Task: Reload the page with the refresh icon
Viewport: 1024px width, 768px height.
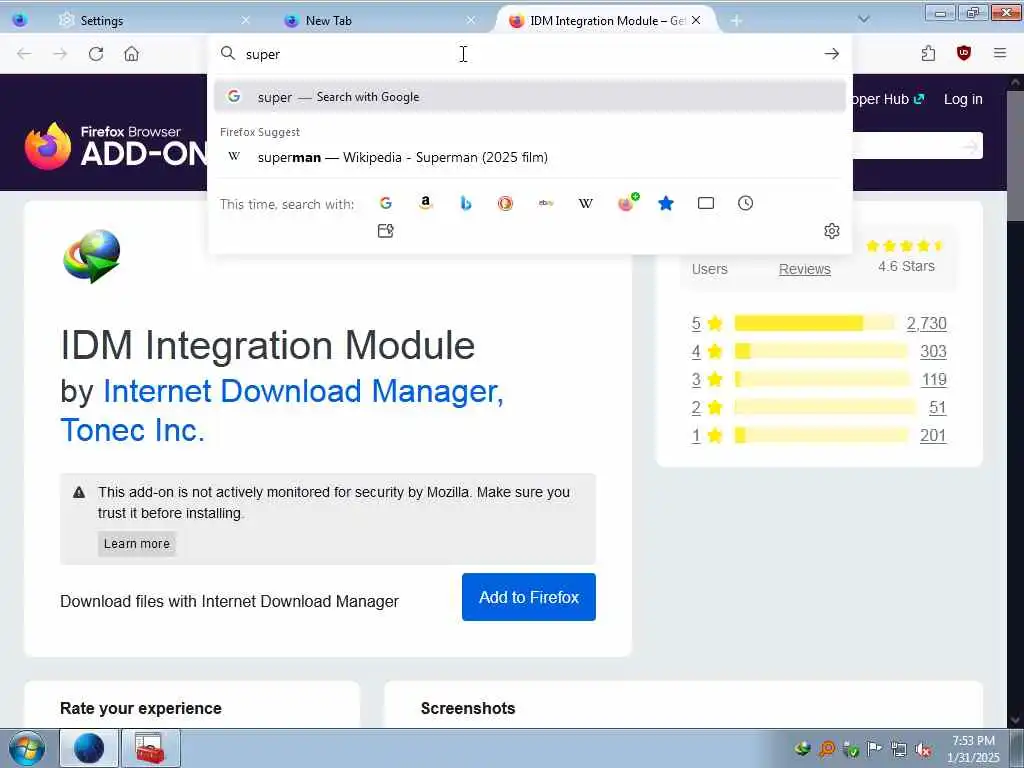Action: tap(96, 54)
